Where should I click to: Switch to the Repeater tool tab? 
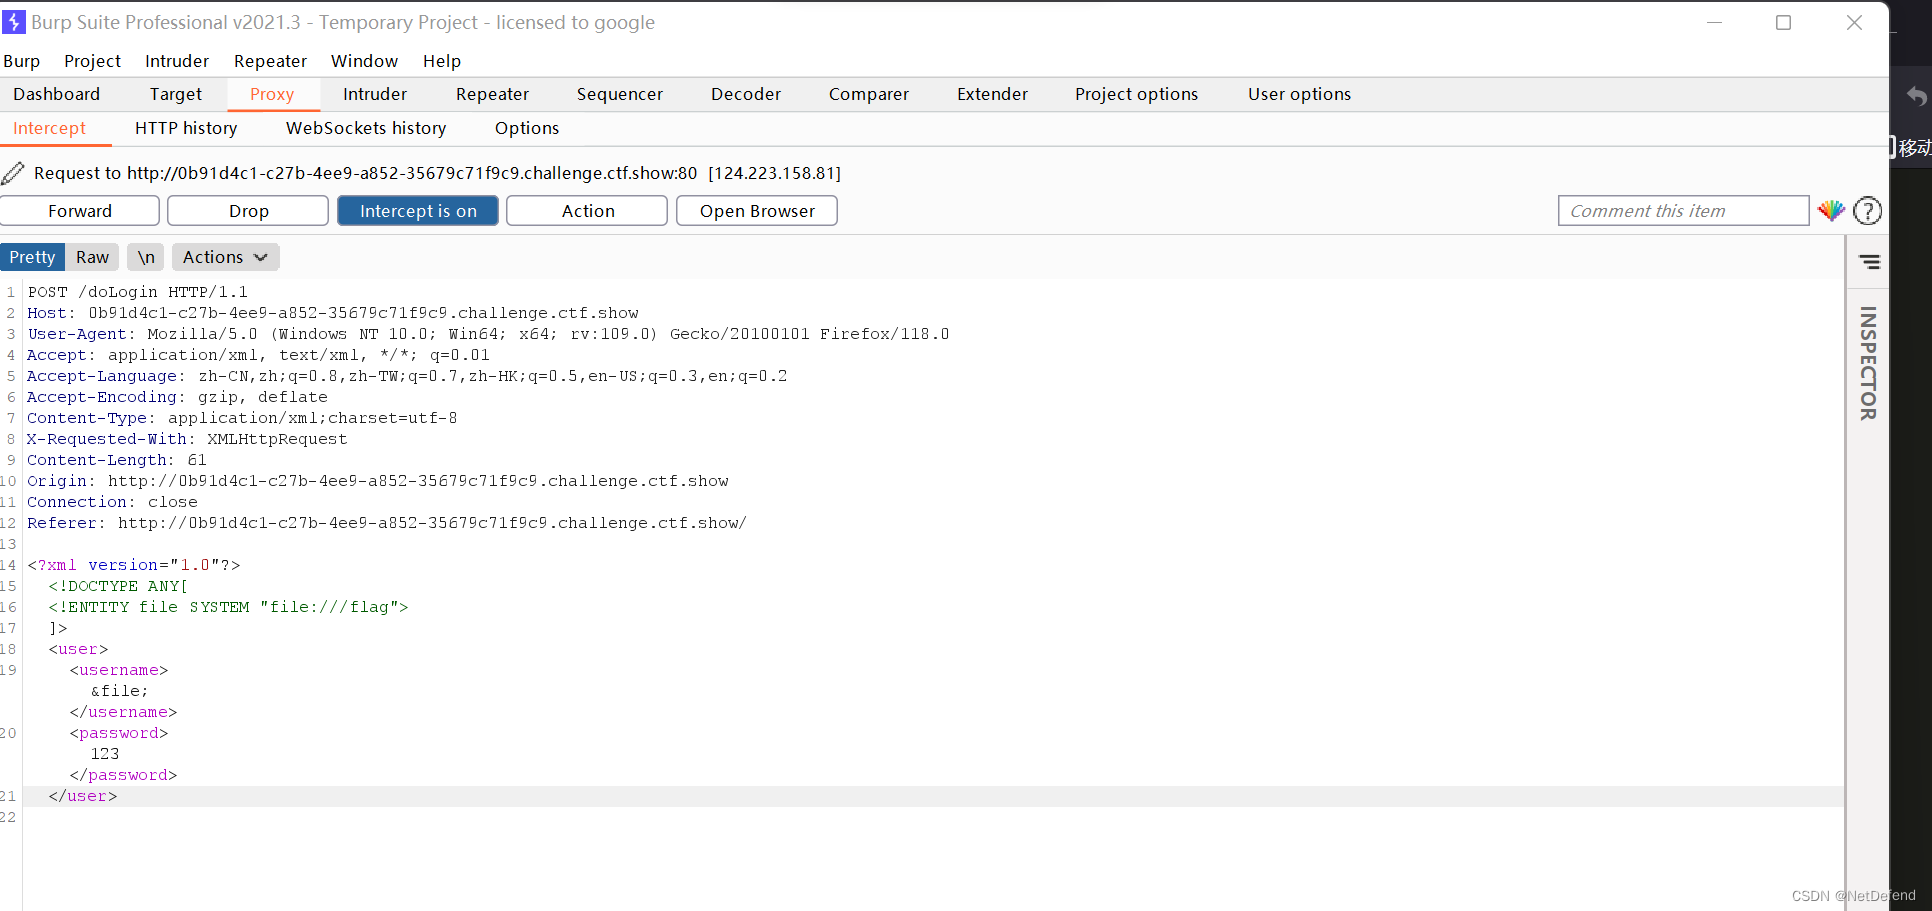click(492, 94)
